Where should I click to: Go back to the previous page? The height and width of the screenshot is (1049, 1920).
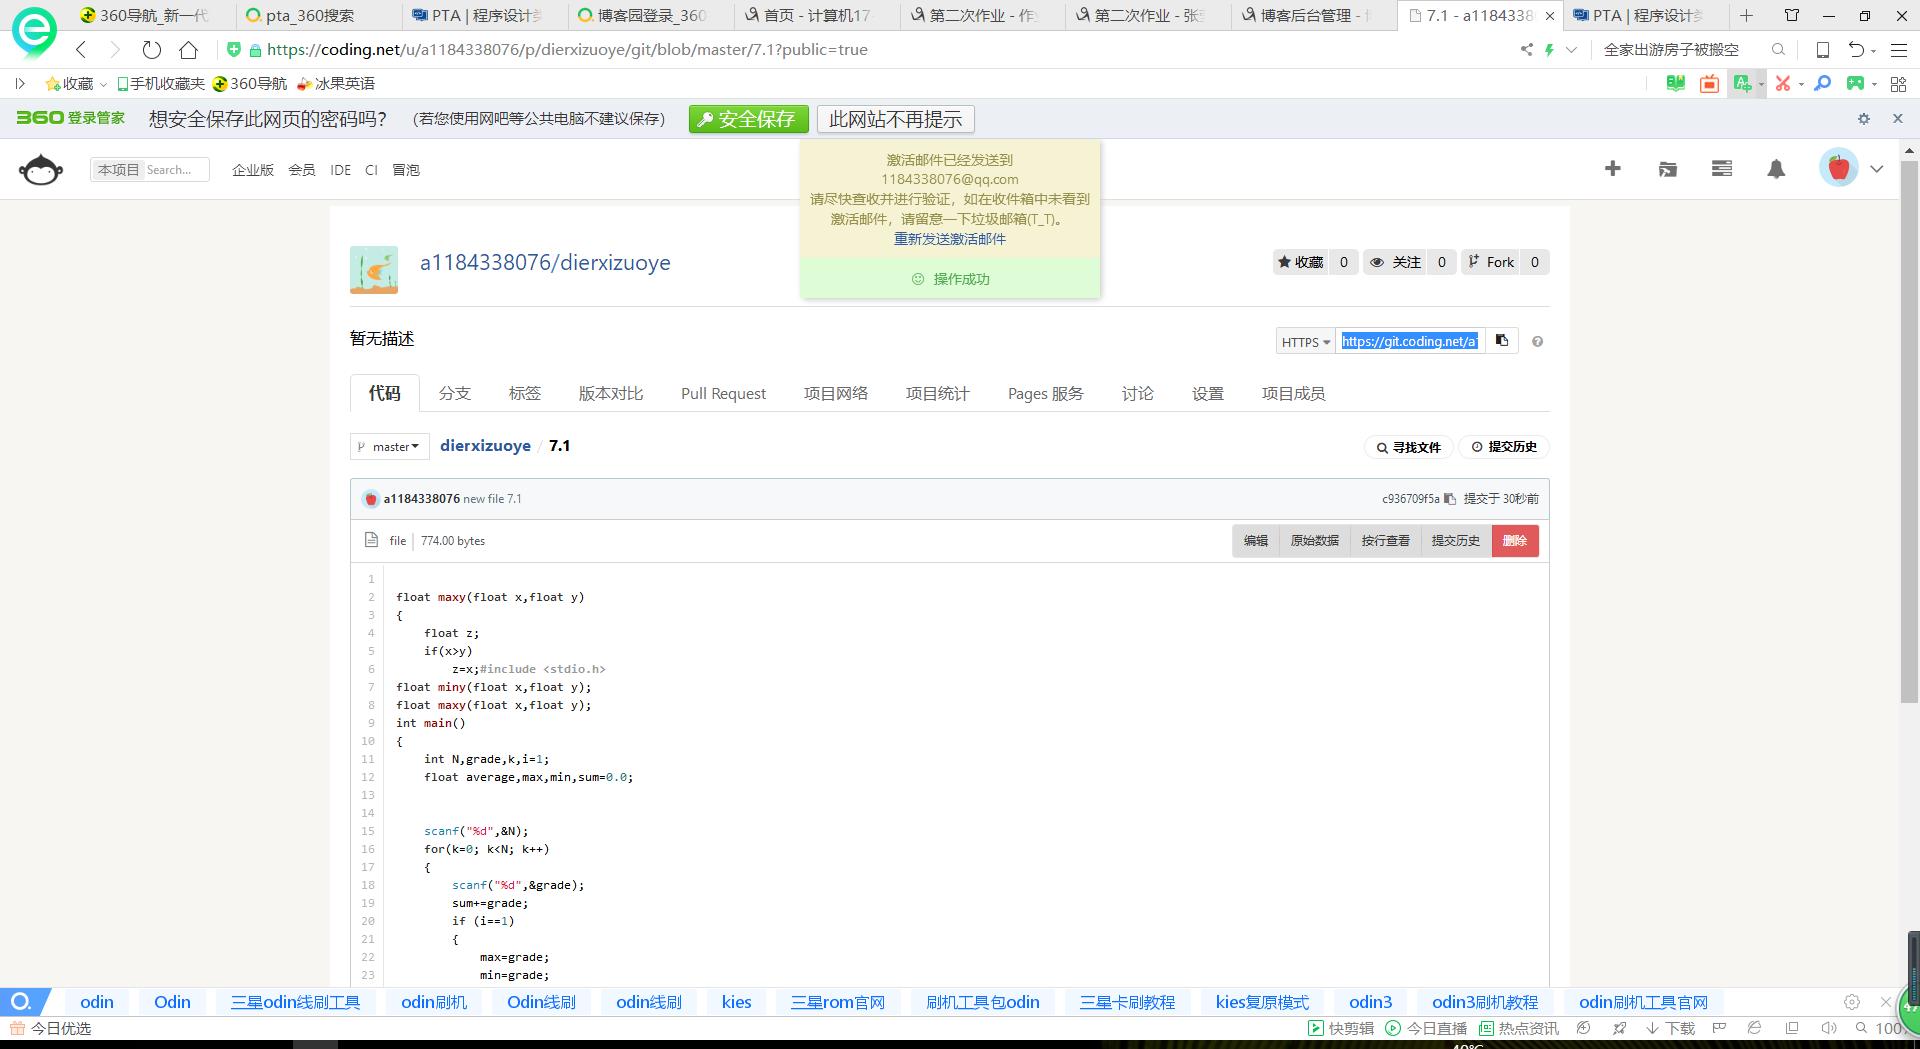click(x=81, y=50)
